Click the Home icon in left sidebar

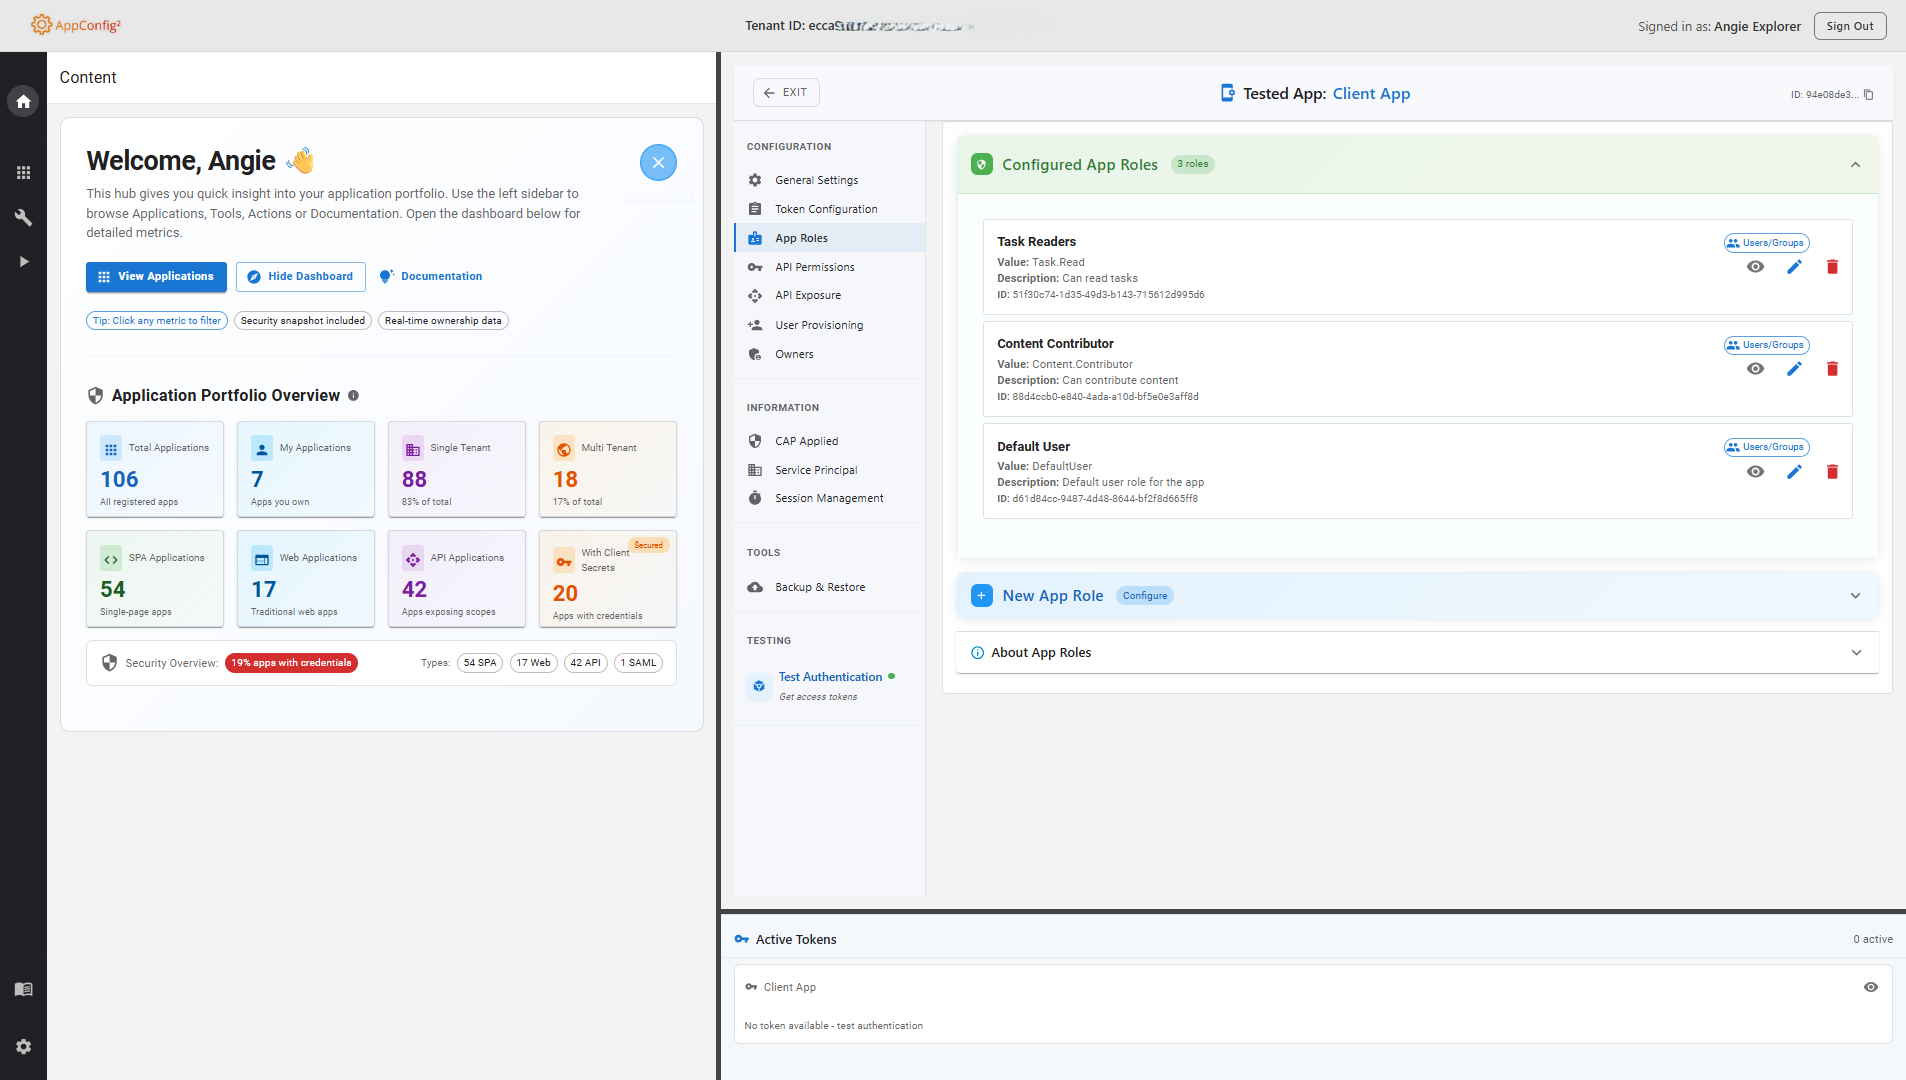pos(23,102)
